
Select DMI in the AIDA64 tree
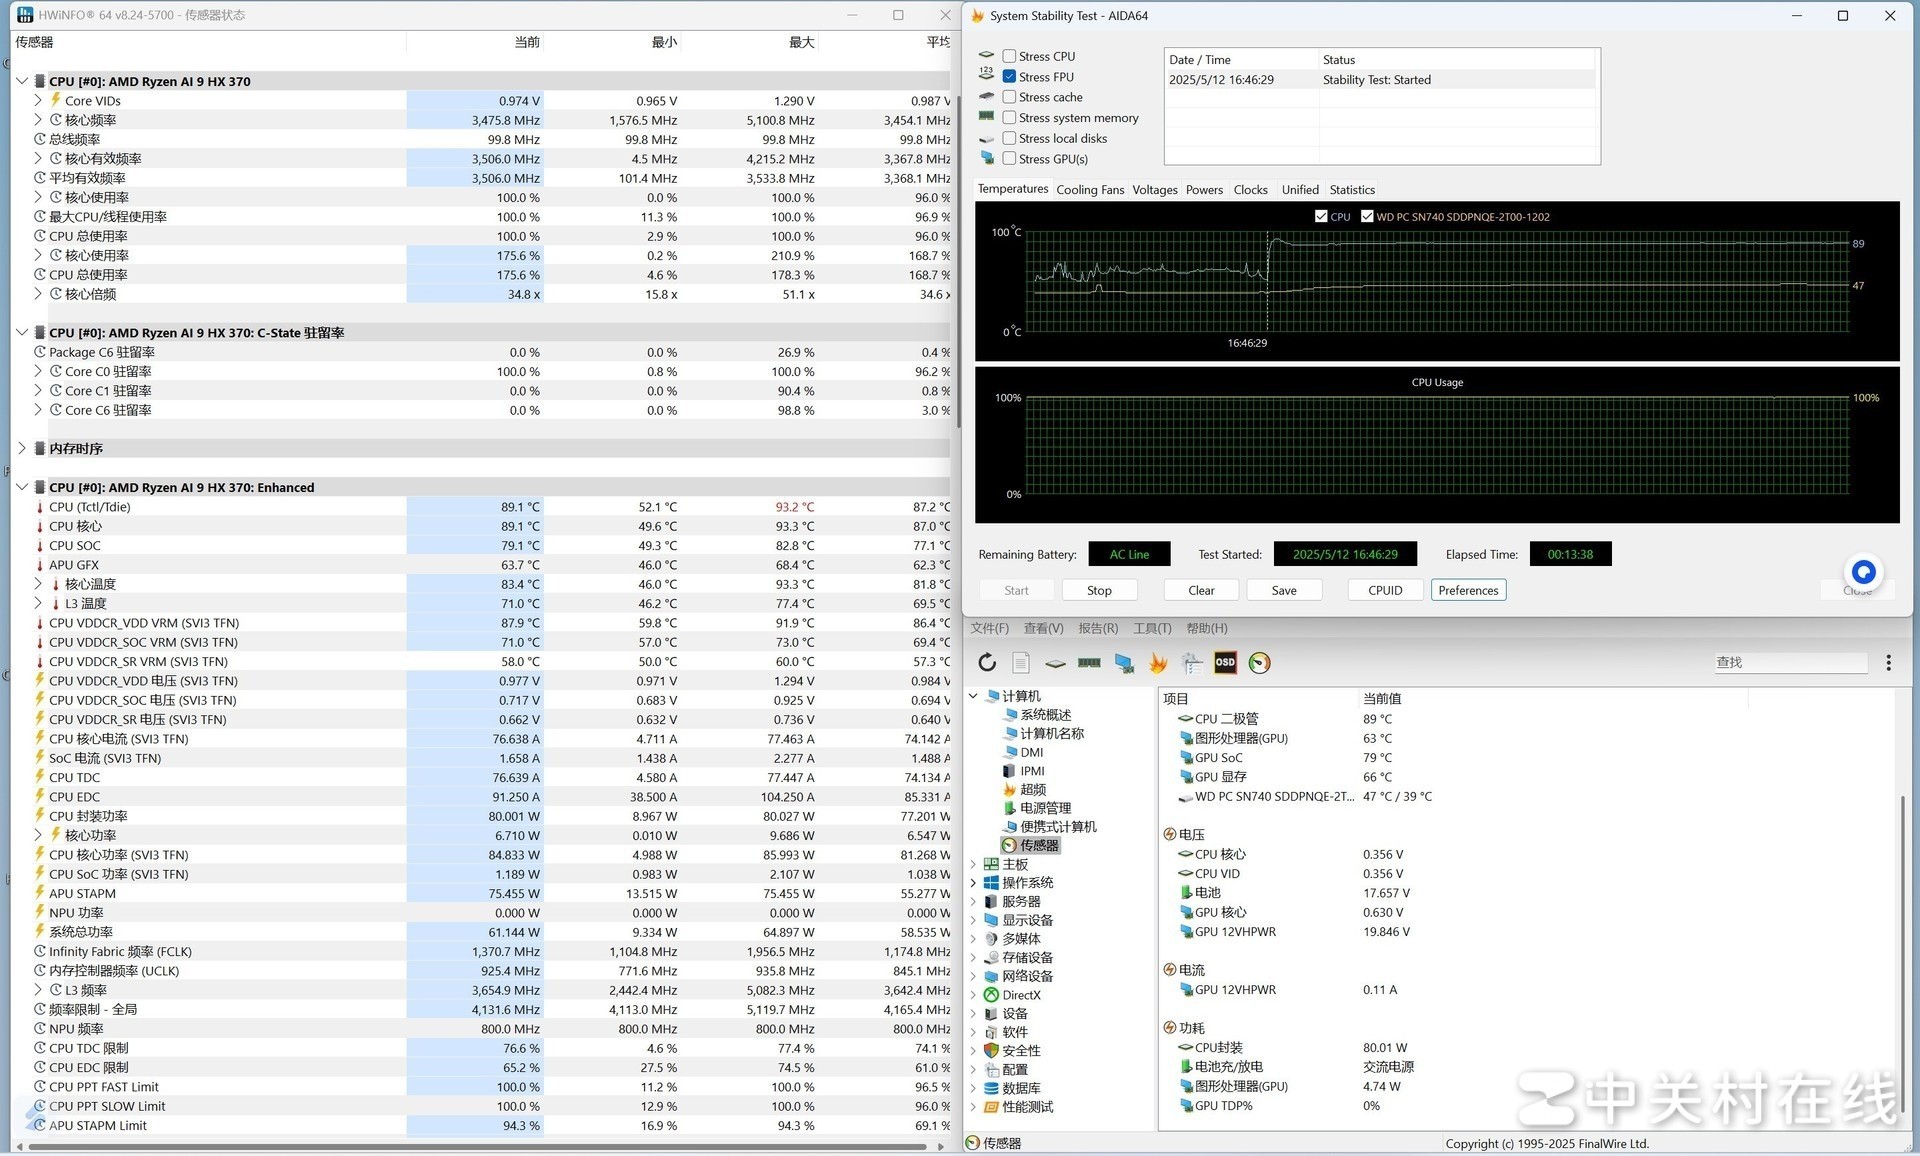click(1032, 752)
